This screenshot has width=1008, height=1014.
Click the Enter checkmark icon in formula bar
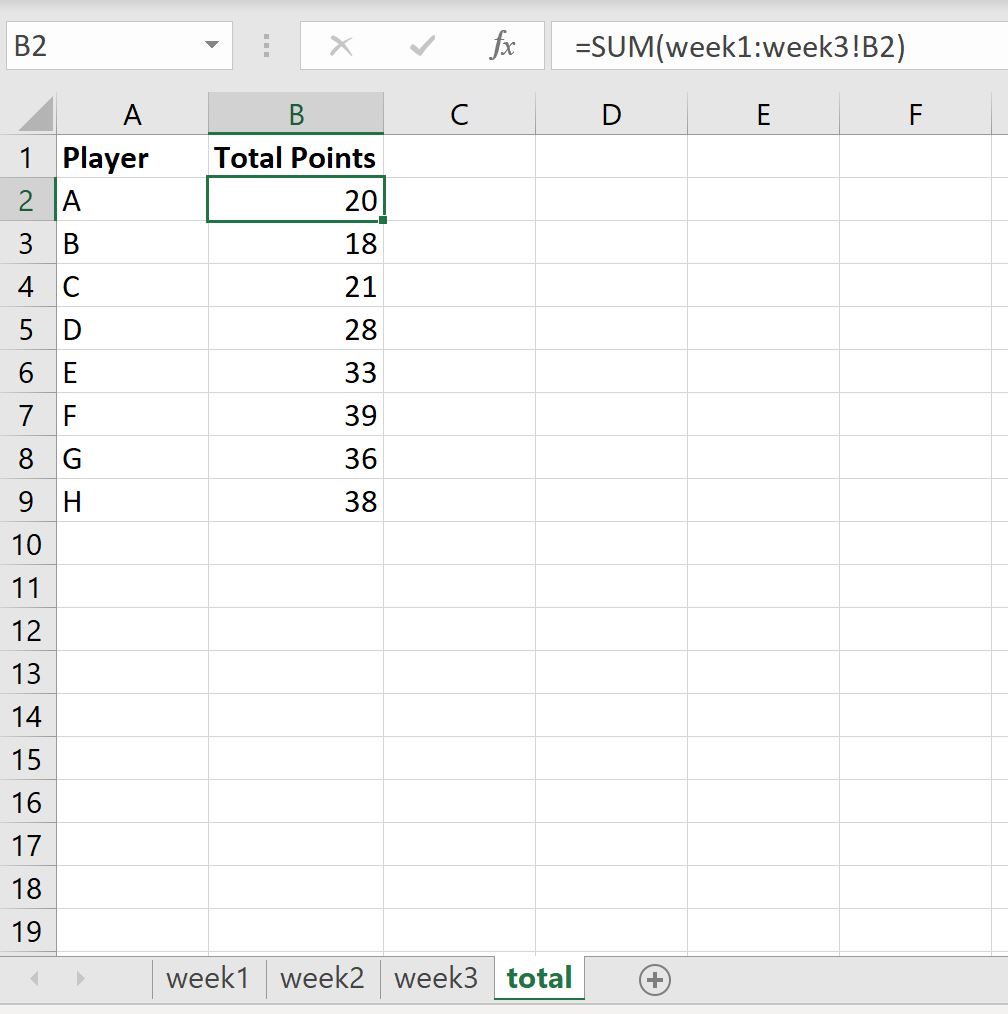422,46
